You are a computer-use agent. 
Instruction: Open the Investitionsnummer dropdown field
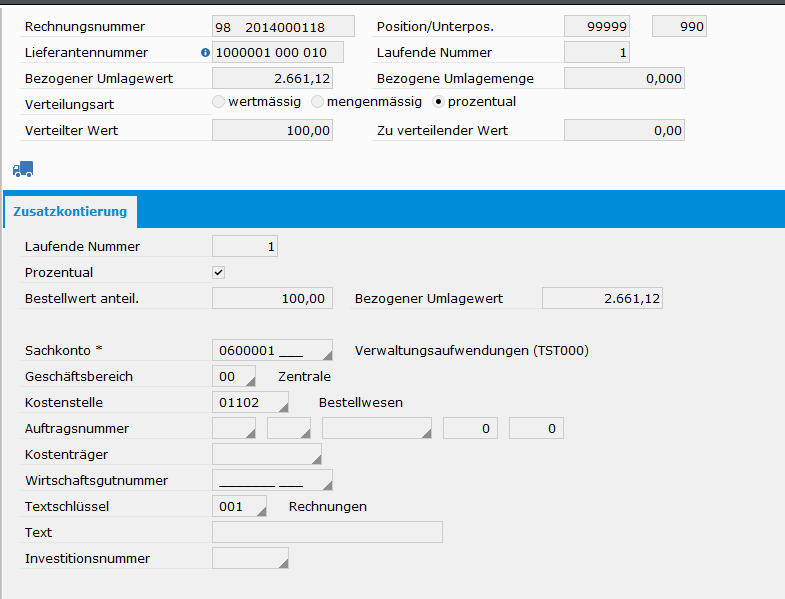pyautogui.click(x=250, y=558)
